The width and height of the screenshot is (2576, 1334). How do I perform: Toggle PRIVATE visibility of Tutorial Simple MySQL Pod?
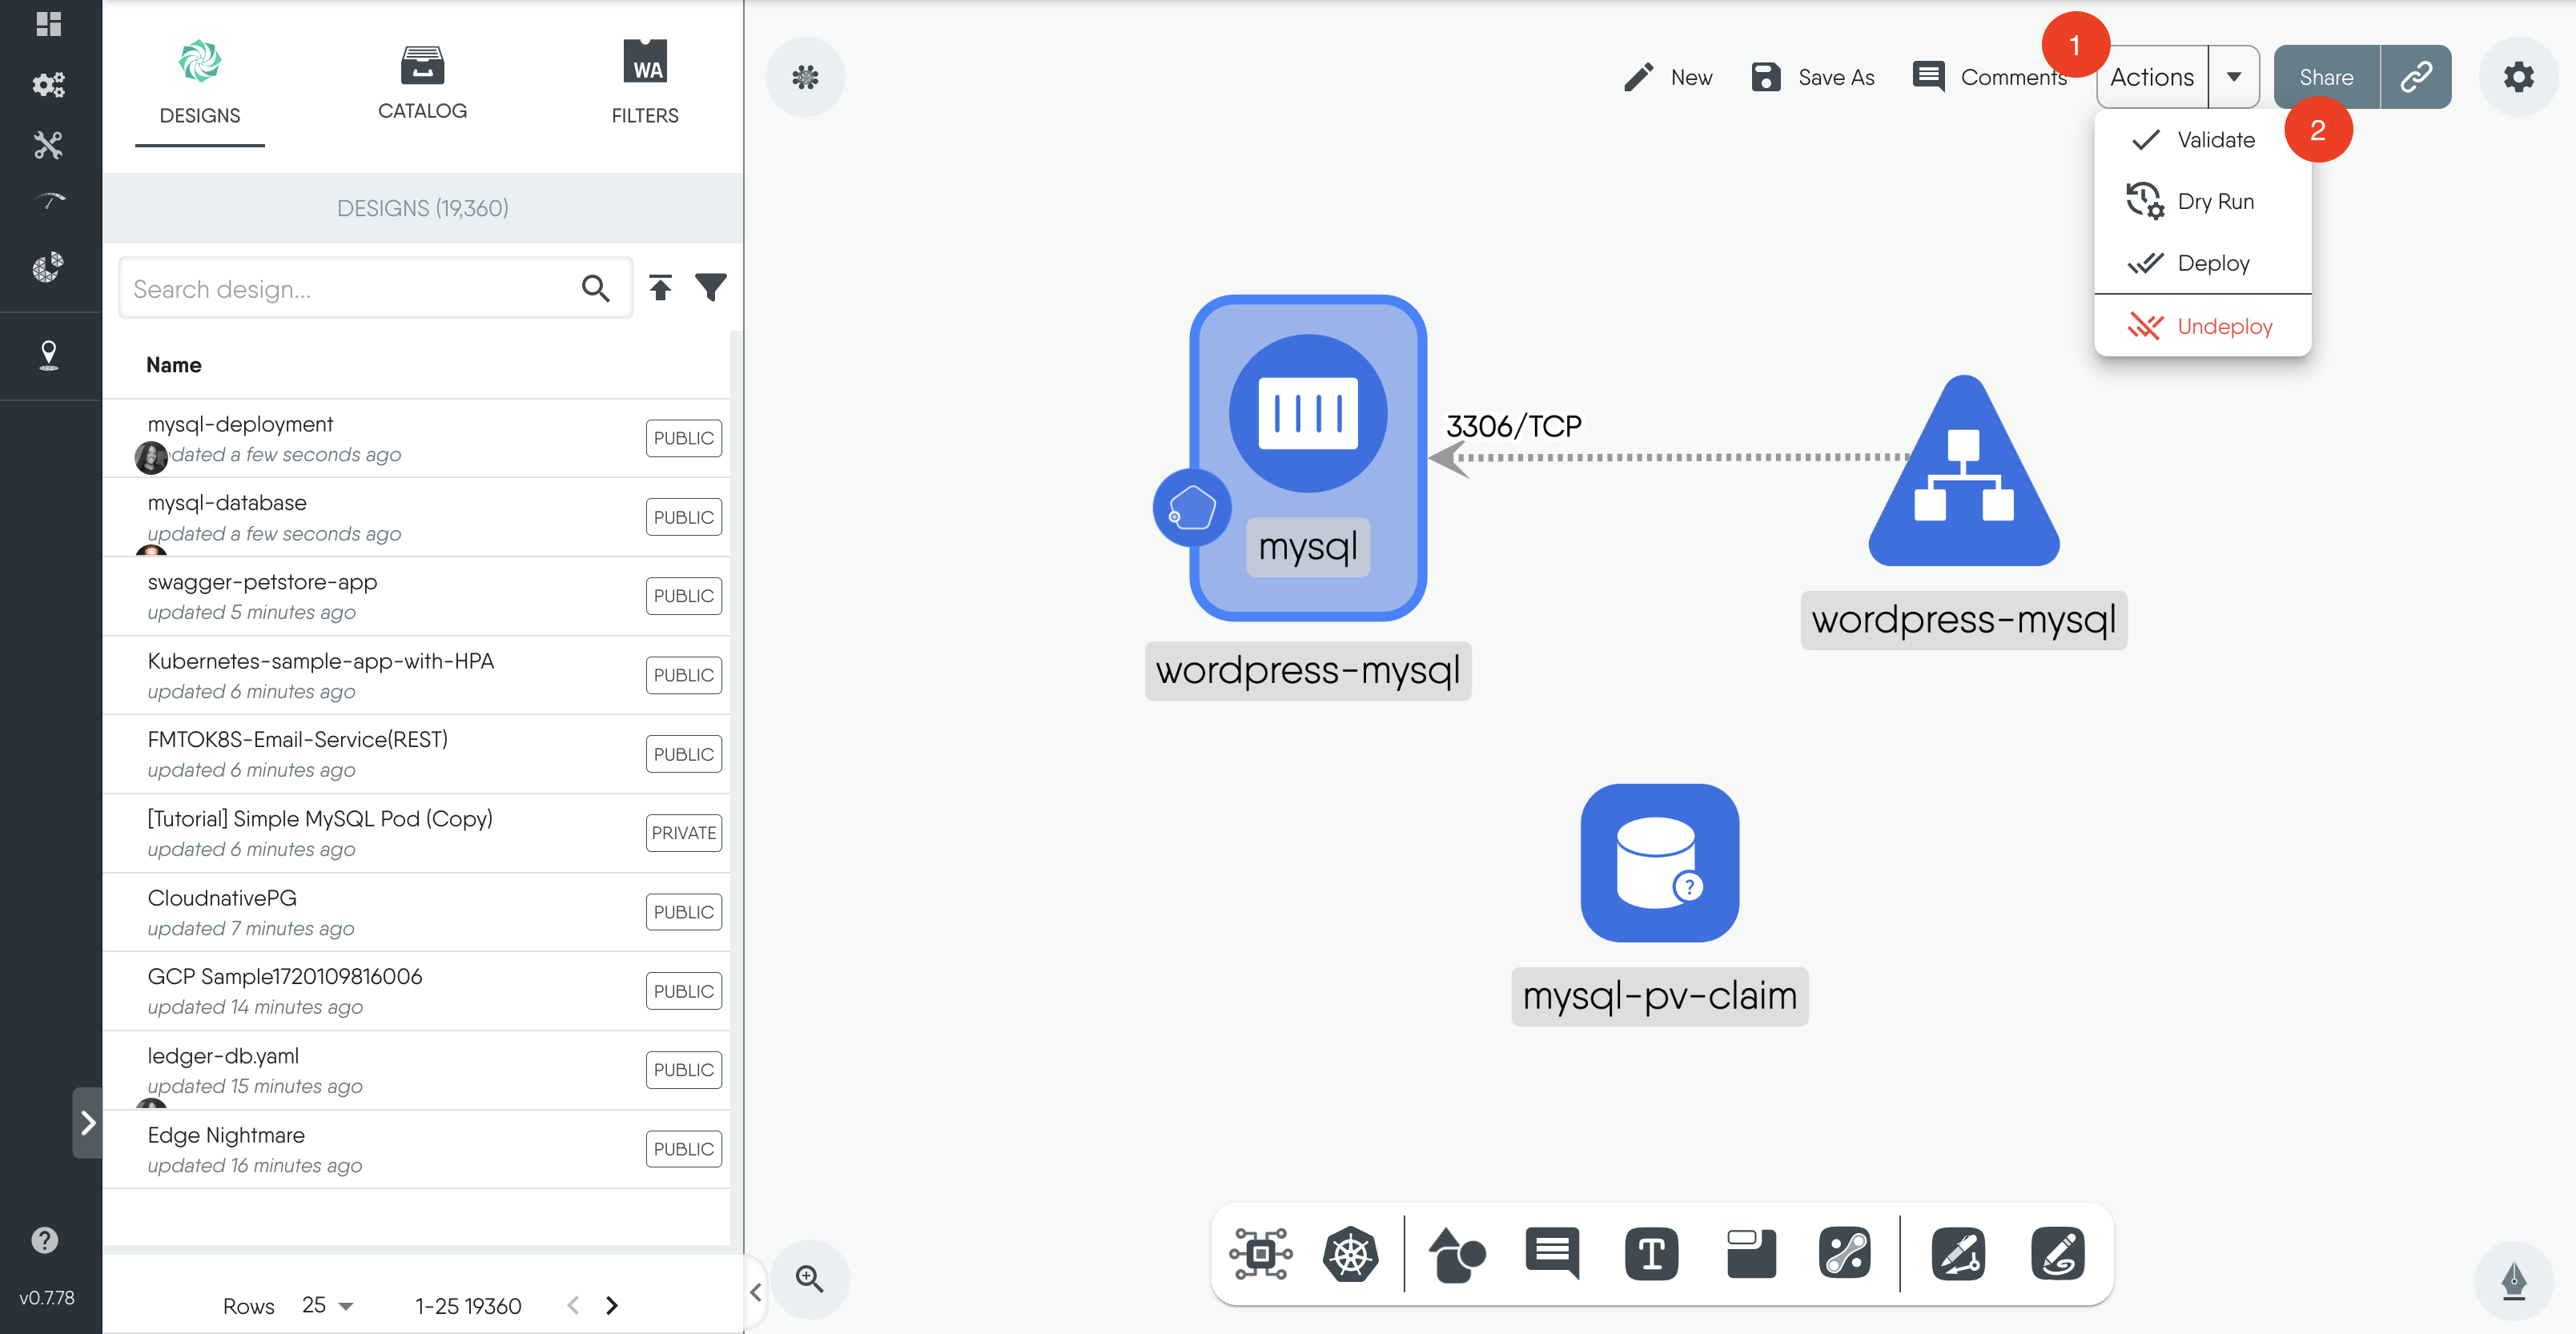[x=683, y=833]
